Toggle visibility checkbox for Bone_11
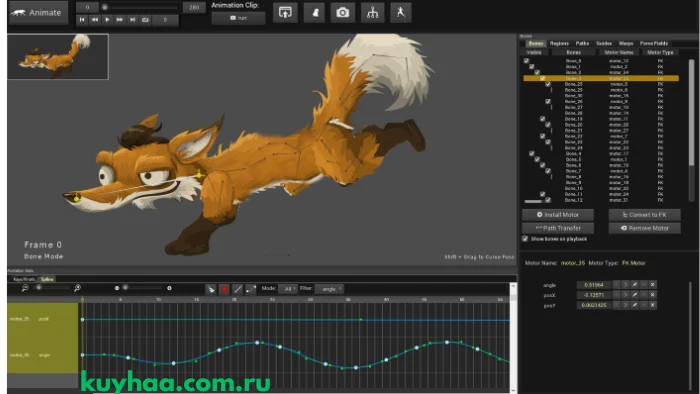700x394 pixels. pyautogui.click(x=542, y=194)
